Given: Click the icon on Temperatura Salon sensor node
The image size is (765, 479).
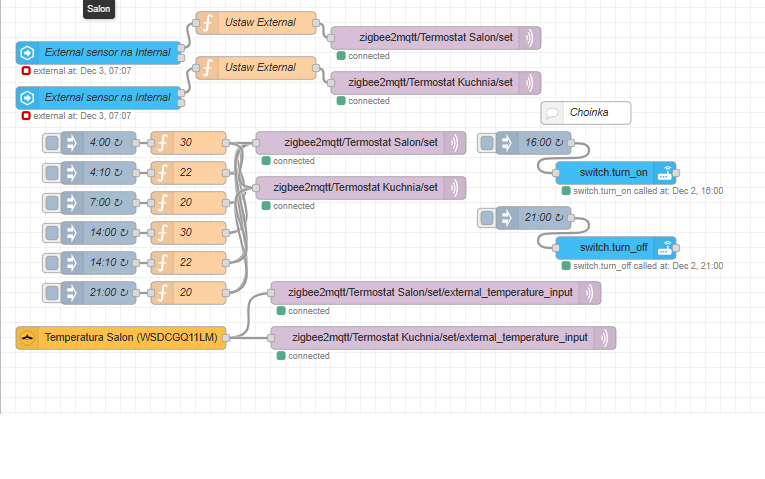Looking at the screenshot, I should coord(28,338).
